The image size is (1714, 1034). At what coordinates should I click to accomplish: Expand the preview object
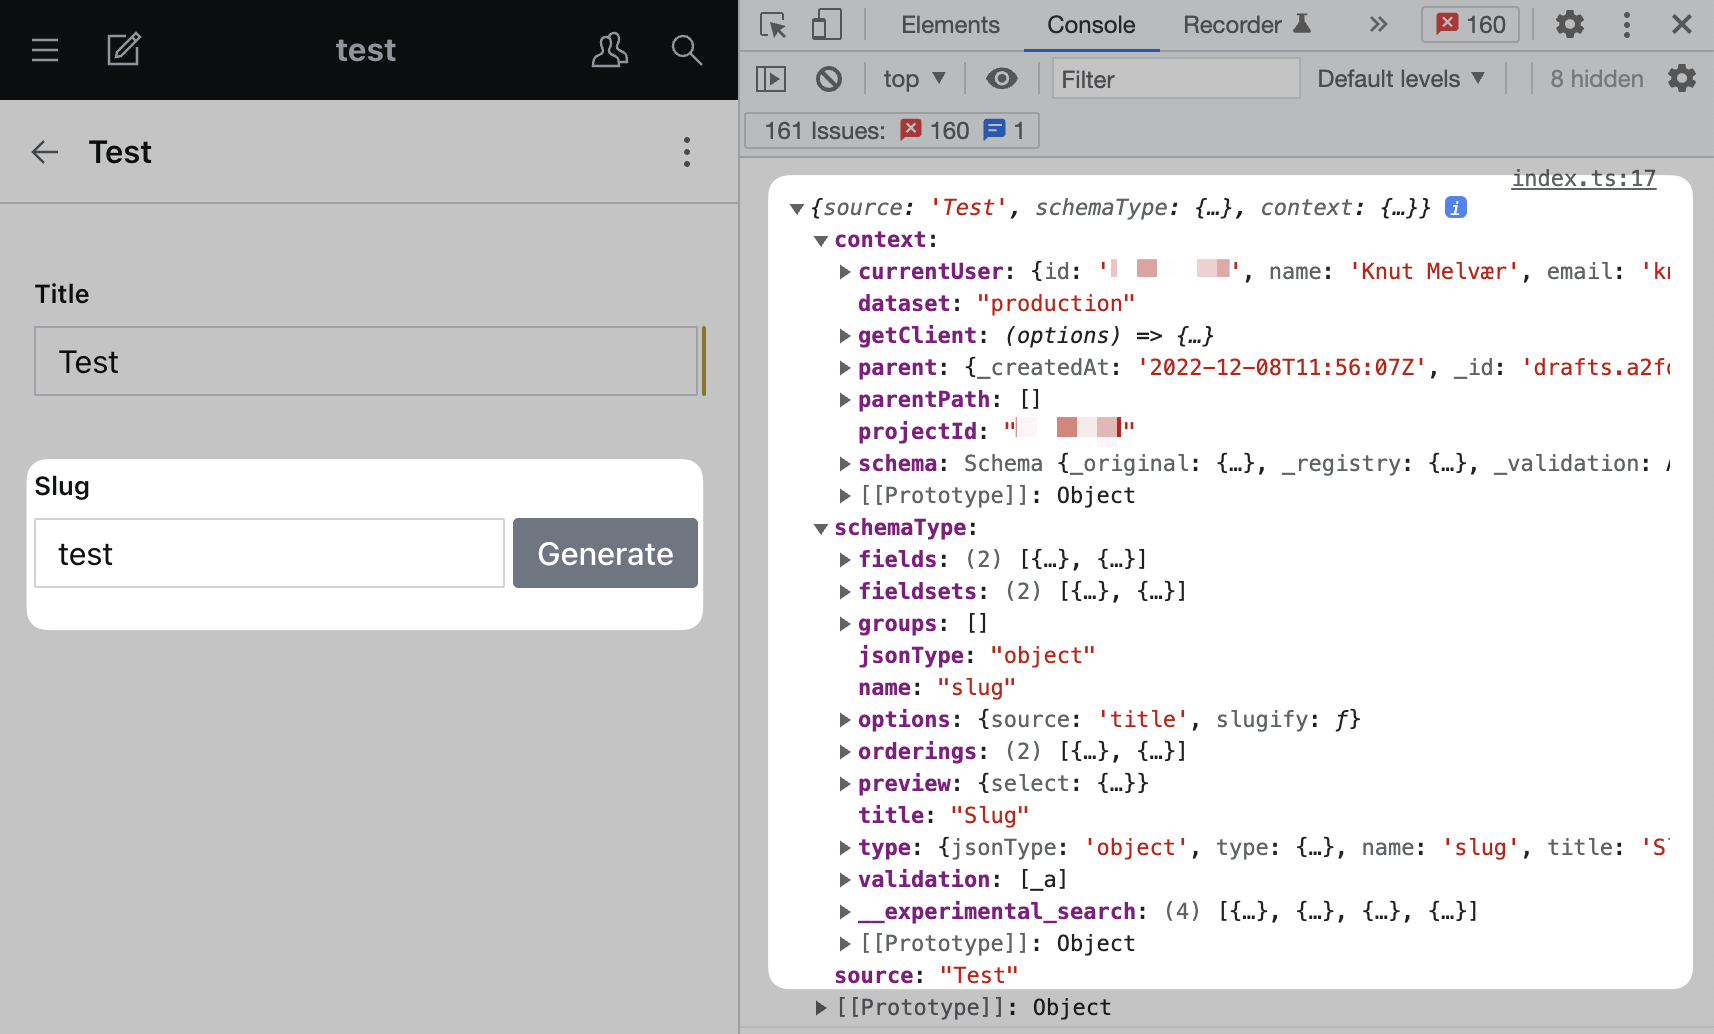click(845, 784)
